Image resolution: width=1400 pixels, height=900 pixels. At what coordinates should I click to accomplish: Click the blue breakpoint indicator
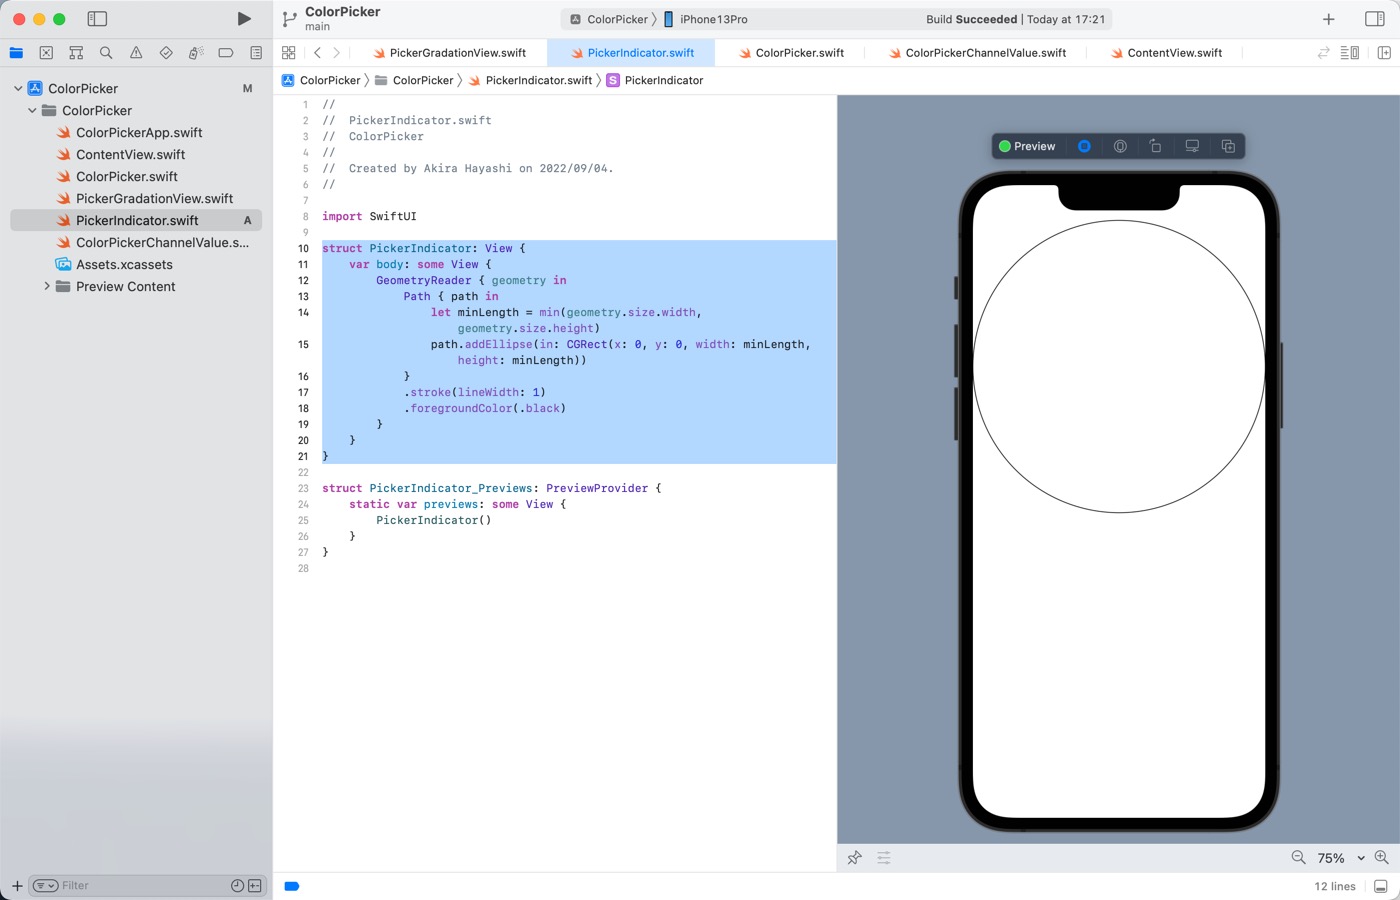click(292, 886)
